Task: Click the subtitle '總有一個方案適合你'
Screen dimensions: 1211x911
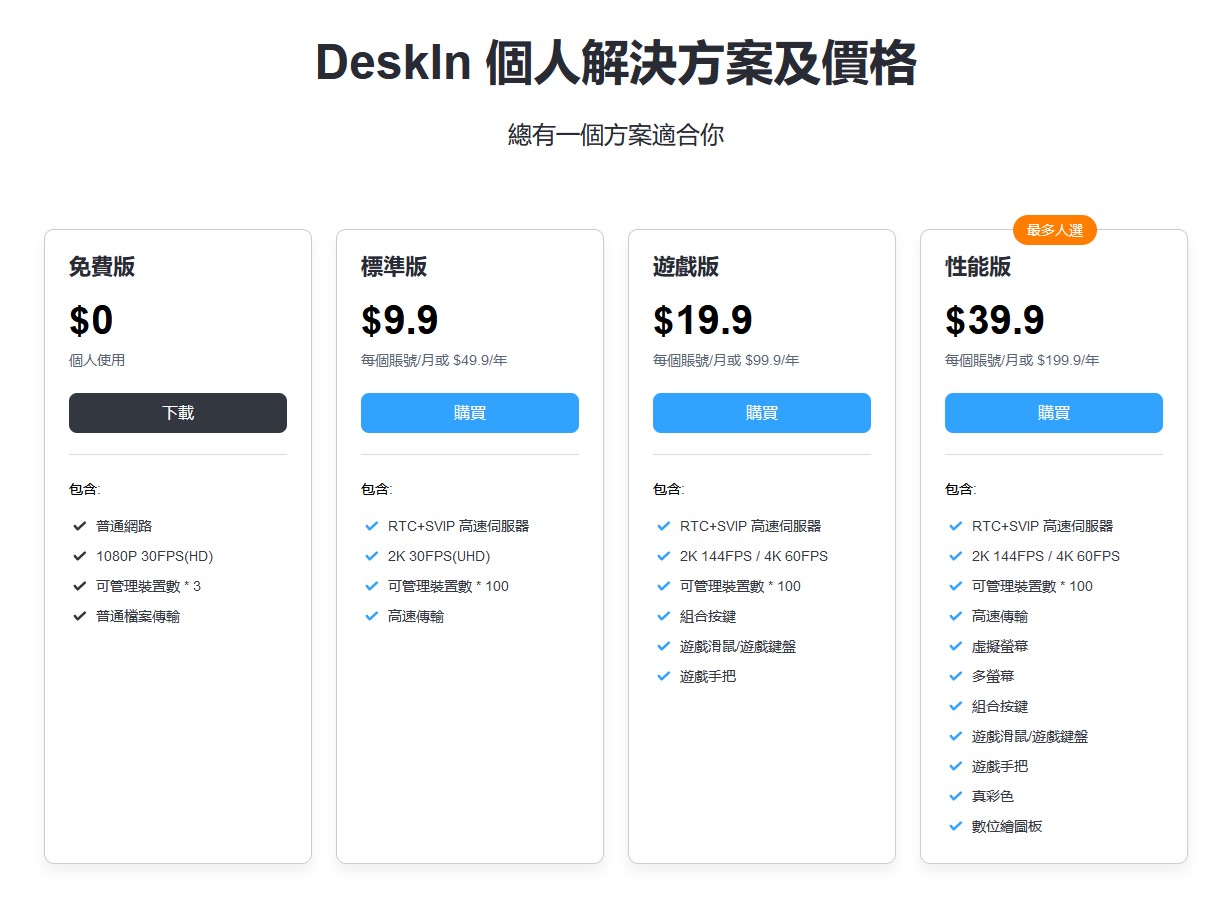Action: 616,135
